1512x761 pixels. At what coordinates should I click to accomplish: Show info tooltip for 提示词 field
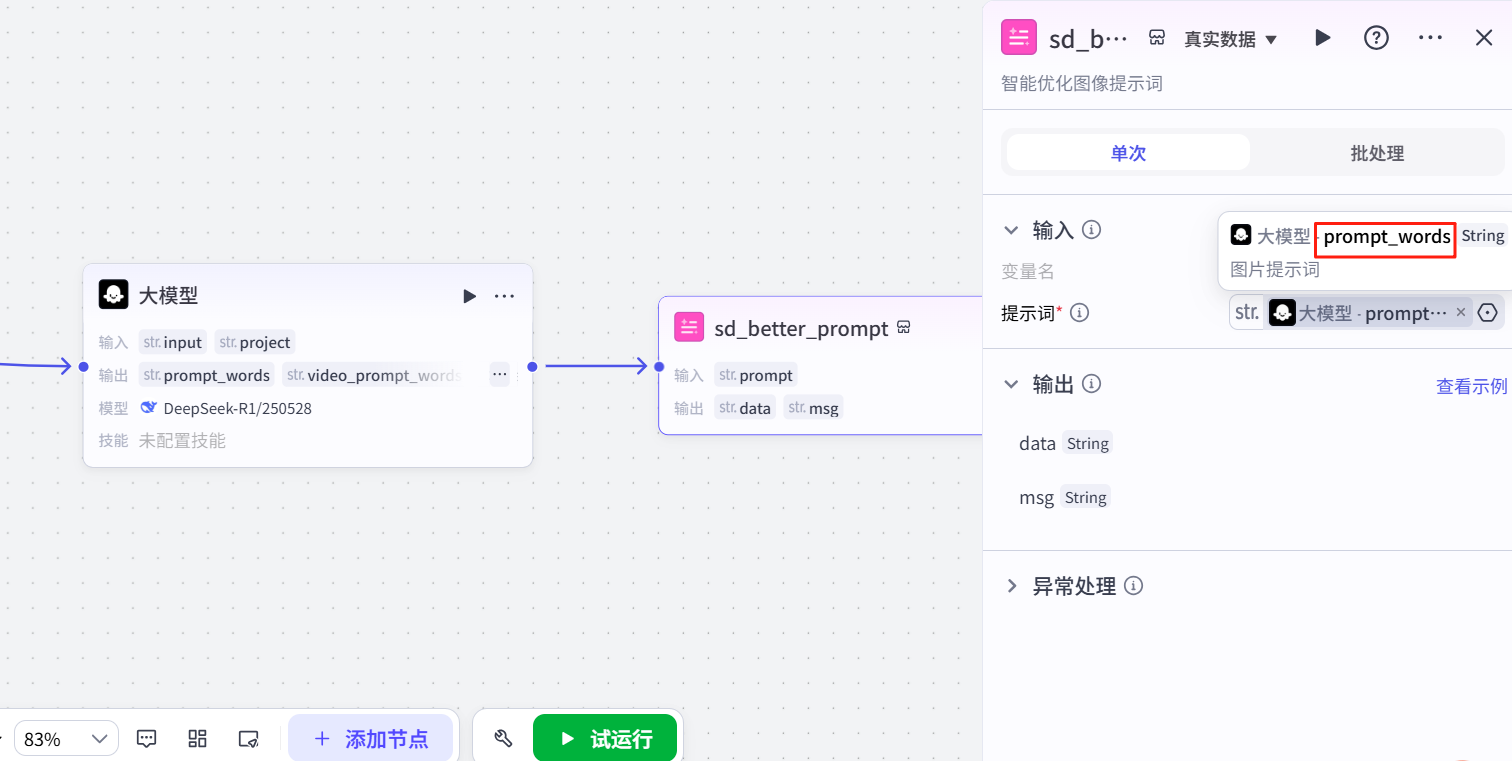[x=1079, y=313]
